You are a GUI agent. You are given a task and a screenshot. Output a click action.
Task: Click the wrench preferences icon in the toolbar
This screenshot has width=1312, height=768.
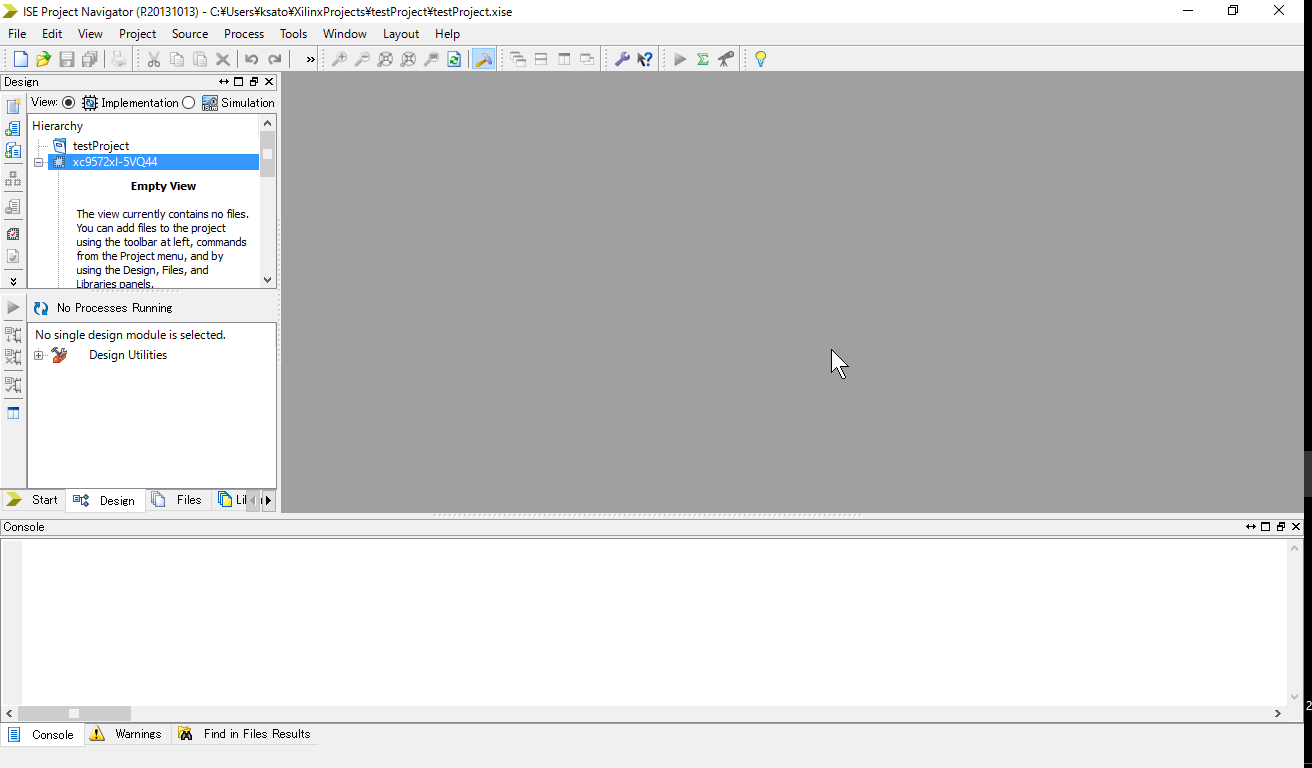pos(622,60)
